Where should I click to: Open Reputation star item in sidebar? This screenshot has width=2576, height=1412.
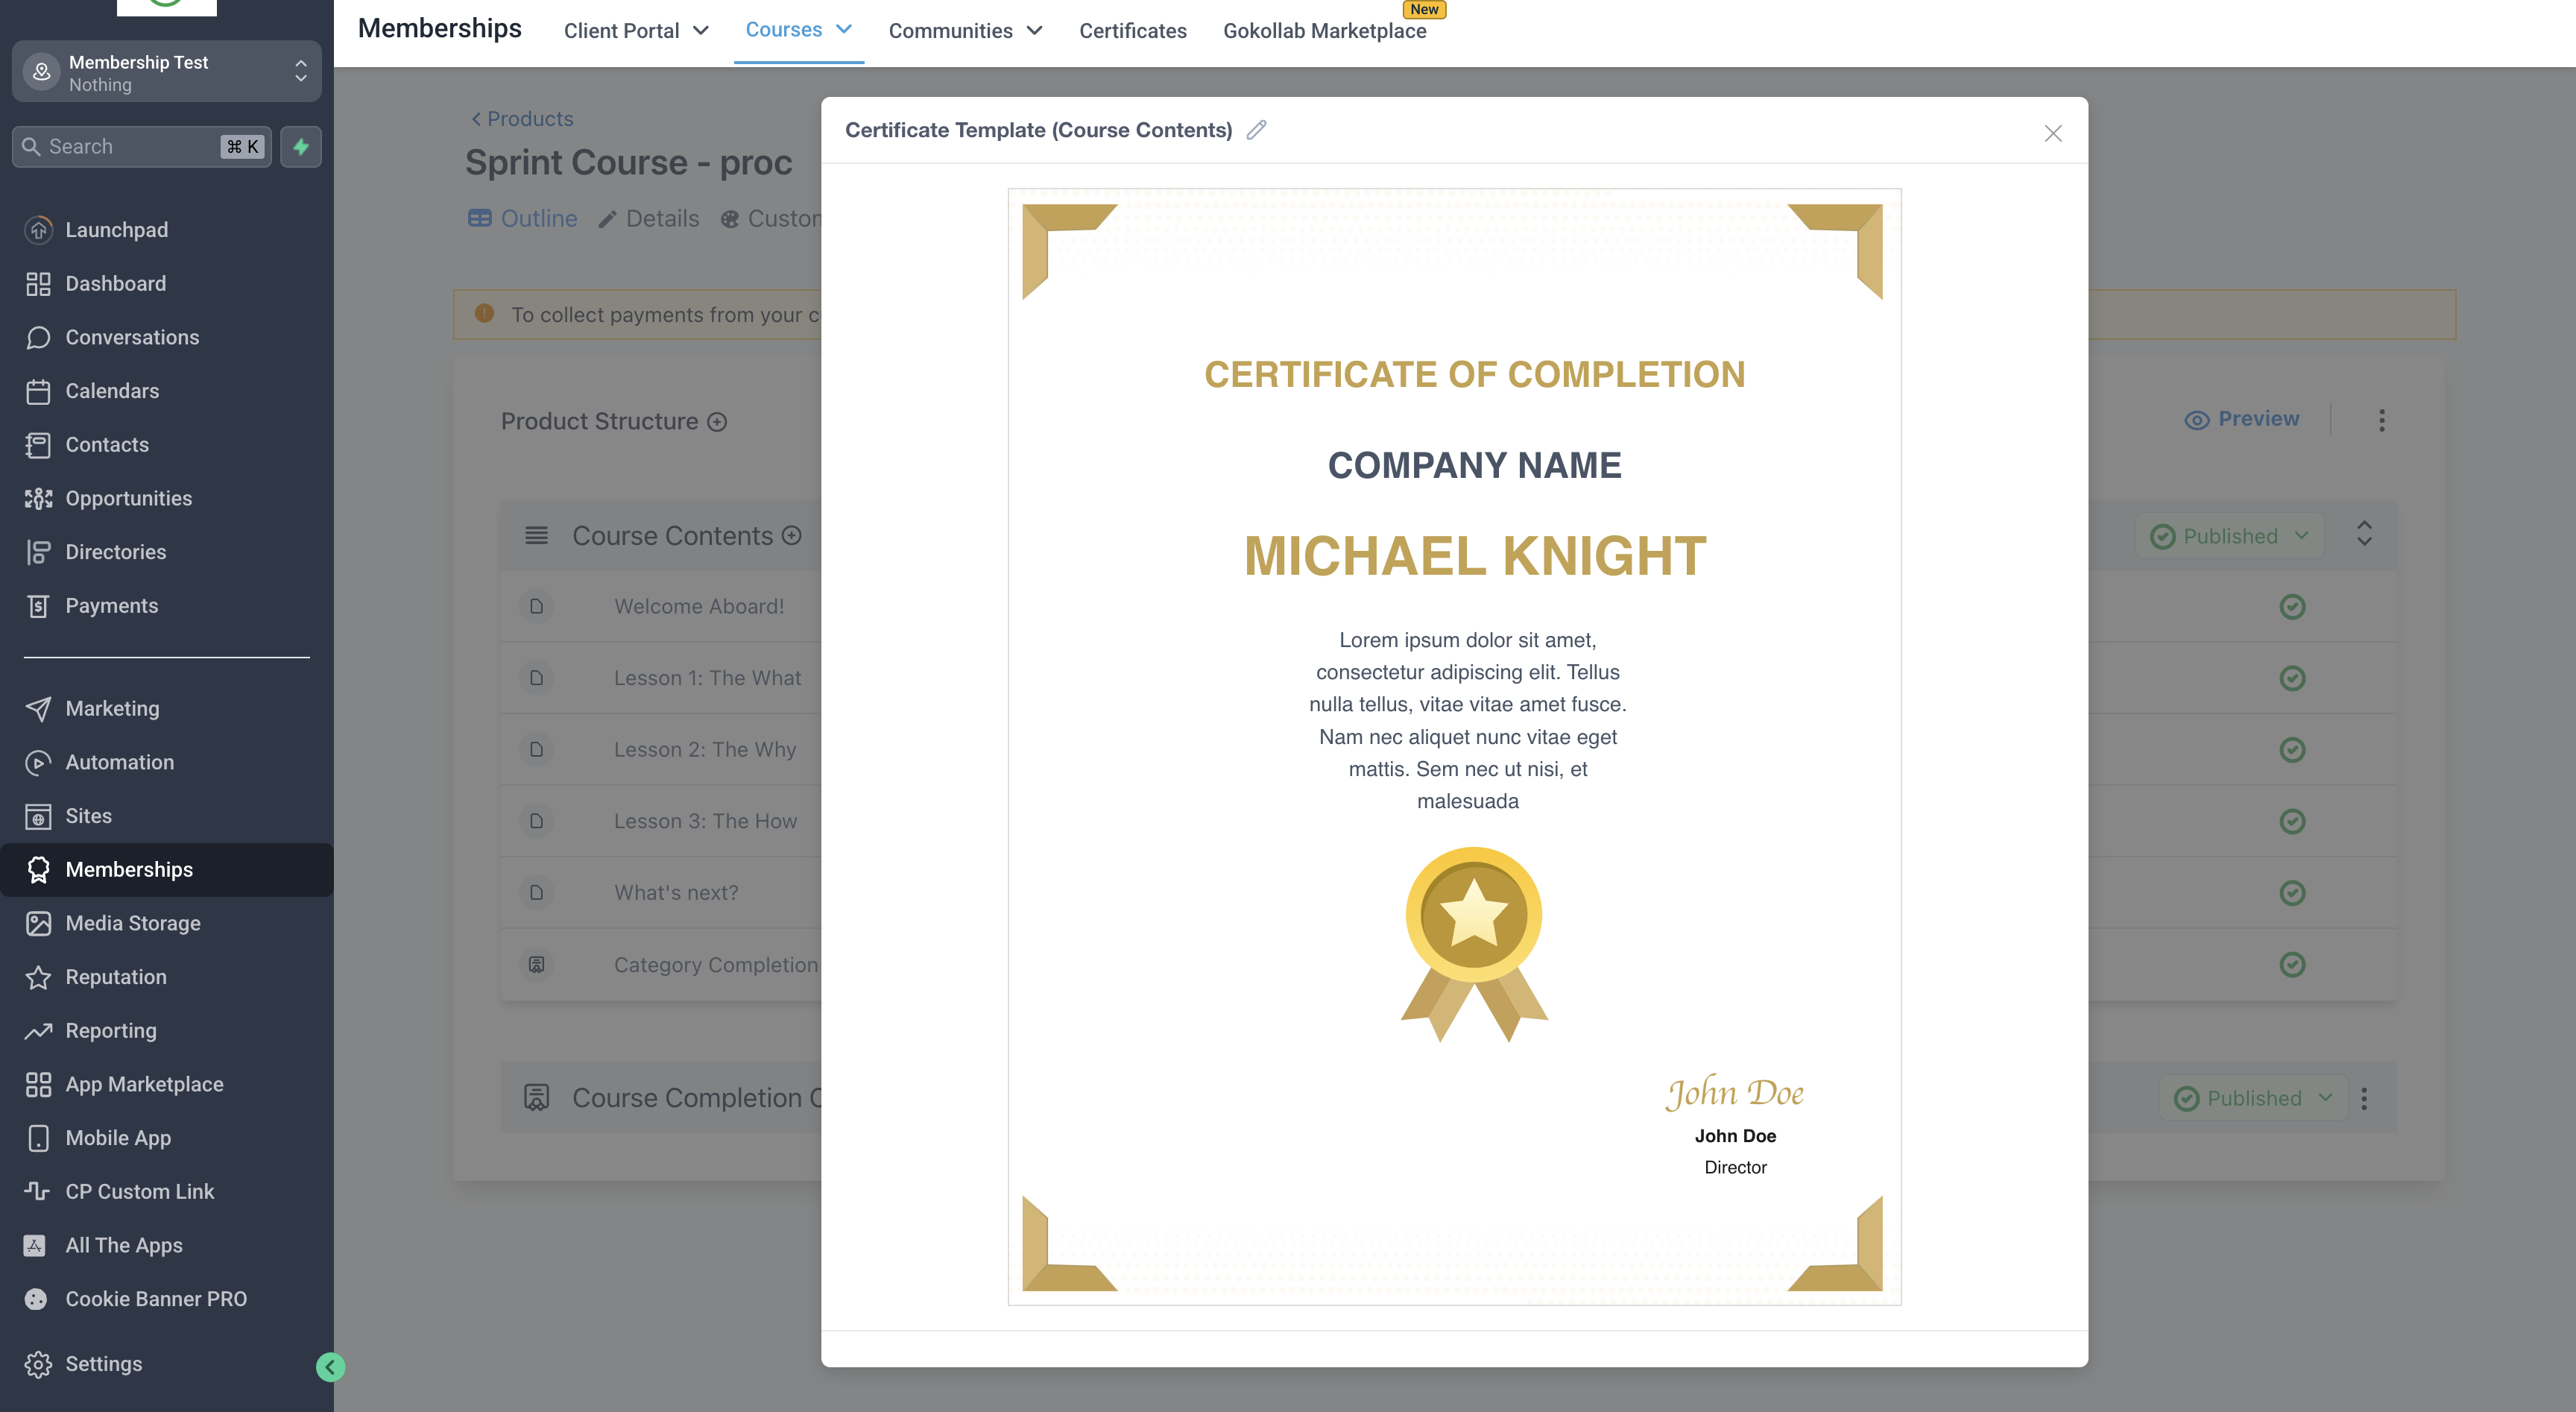tap(115, 977)
